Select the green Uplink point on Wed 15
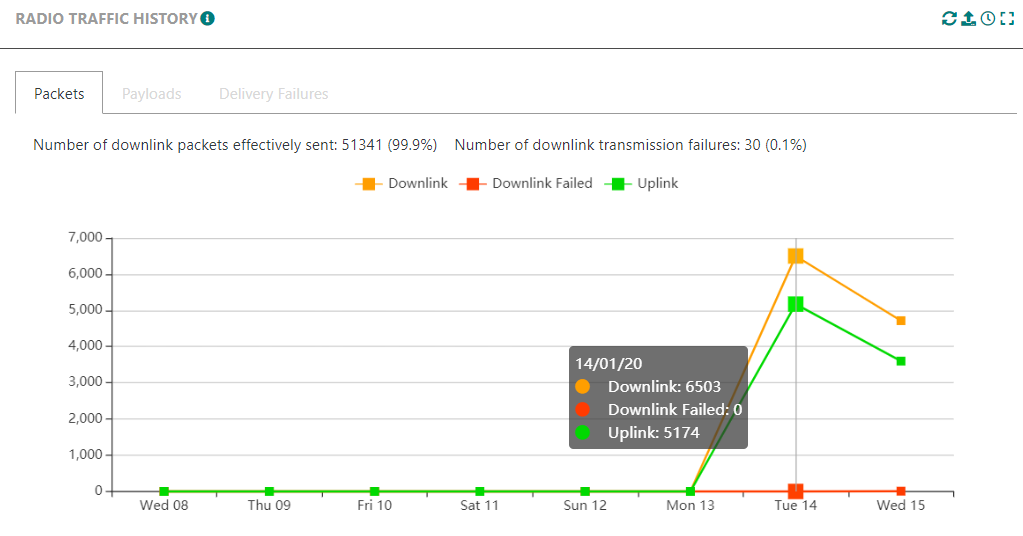The image size is (1023, 536). click(901, 361)
